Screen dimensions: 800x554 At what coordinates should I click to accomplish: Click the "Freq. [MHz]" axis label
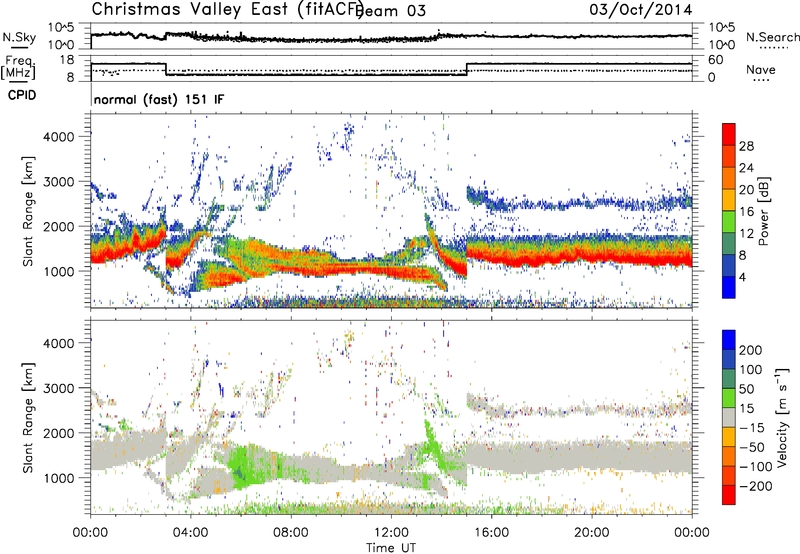[x=18, y=67]
